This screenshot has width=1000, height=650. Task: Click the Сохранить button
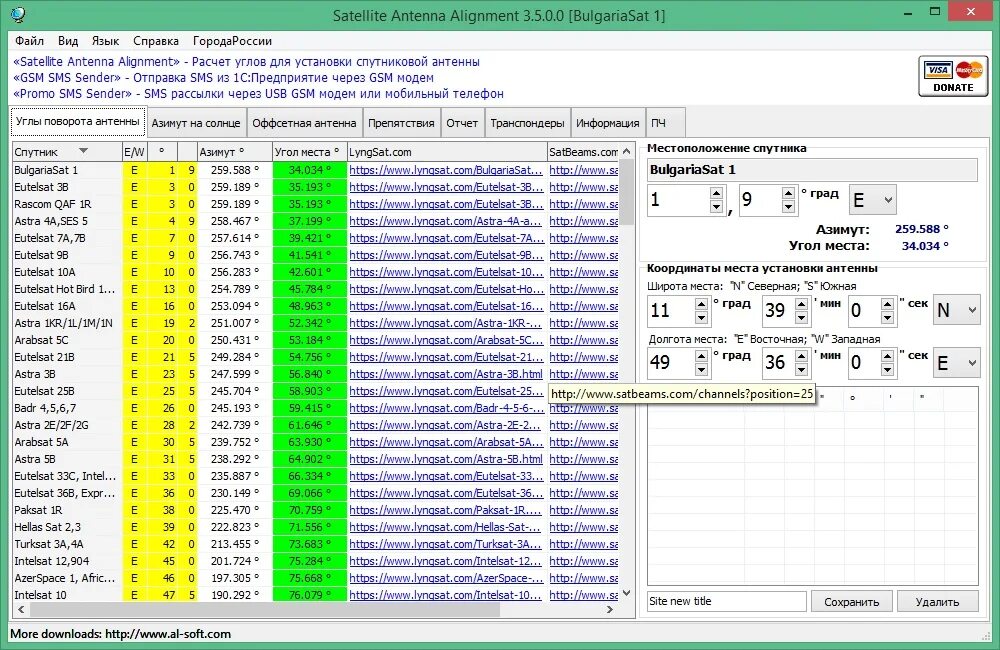coord(852,601)
